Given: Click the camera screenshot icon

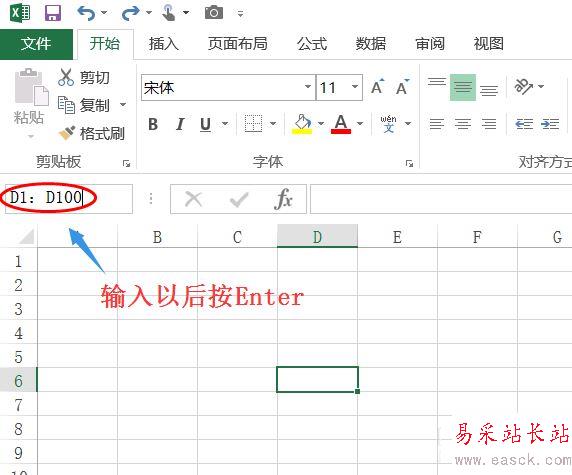Looking at the screenshot, I should 214,13.
